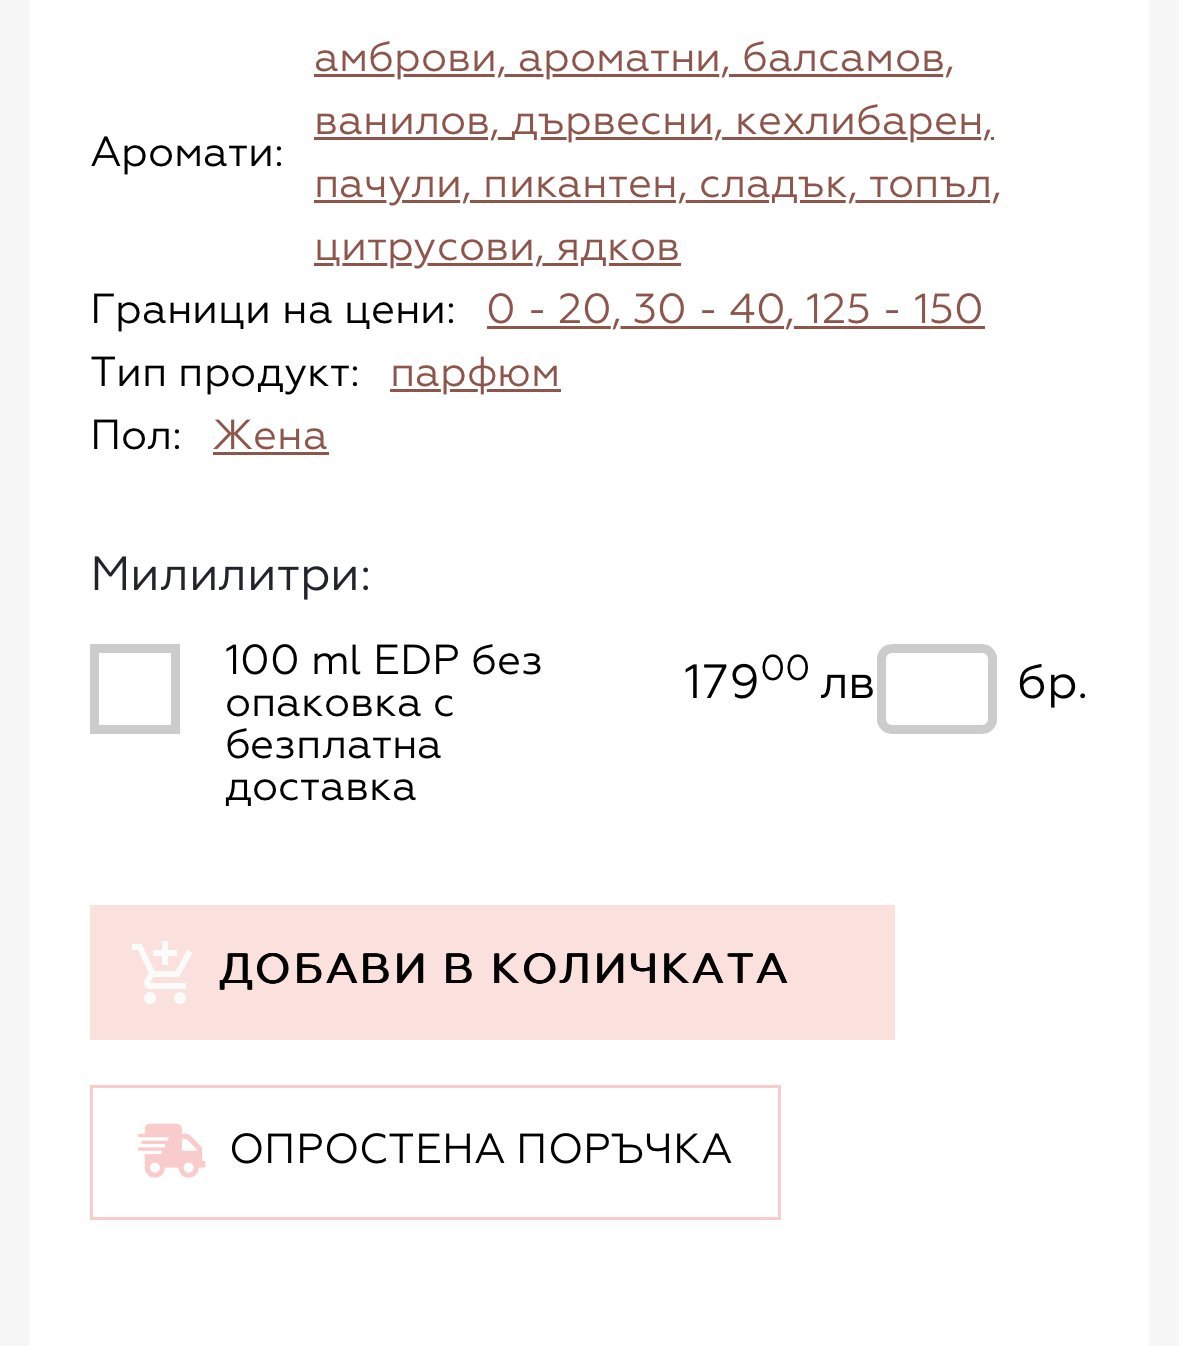Open the ароматни aroma link
This screenshot has width=1179, height=1346.
click(620, 58)
